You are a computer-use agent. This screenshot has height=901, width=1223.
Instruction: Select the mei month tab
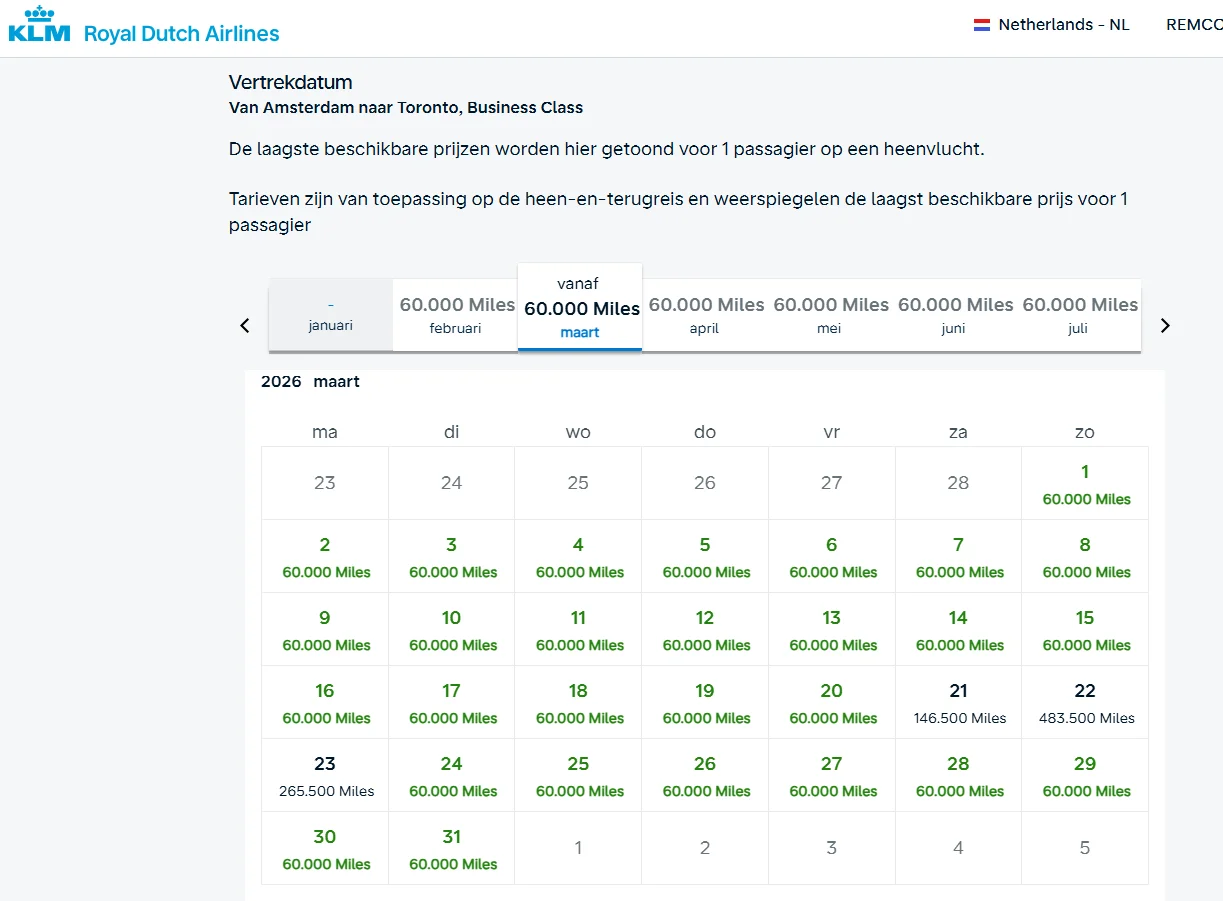point(830,315)
